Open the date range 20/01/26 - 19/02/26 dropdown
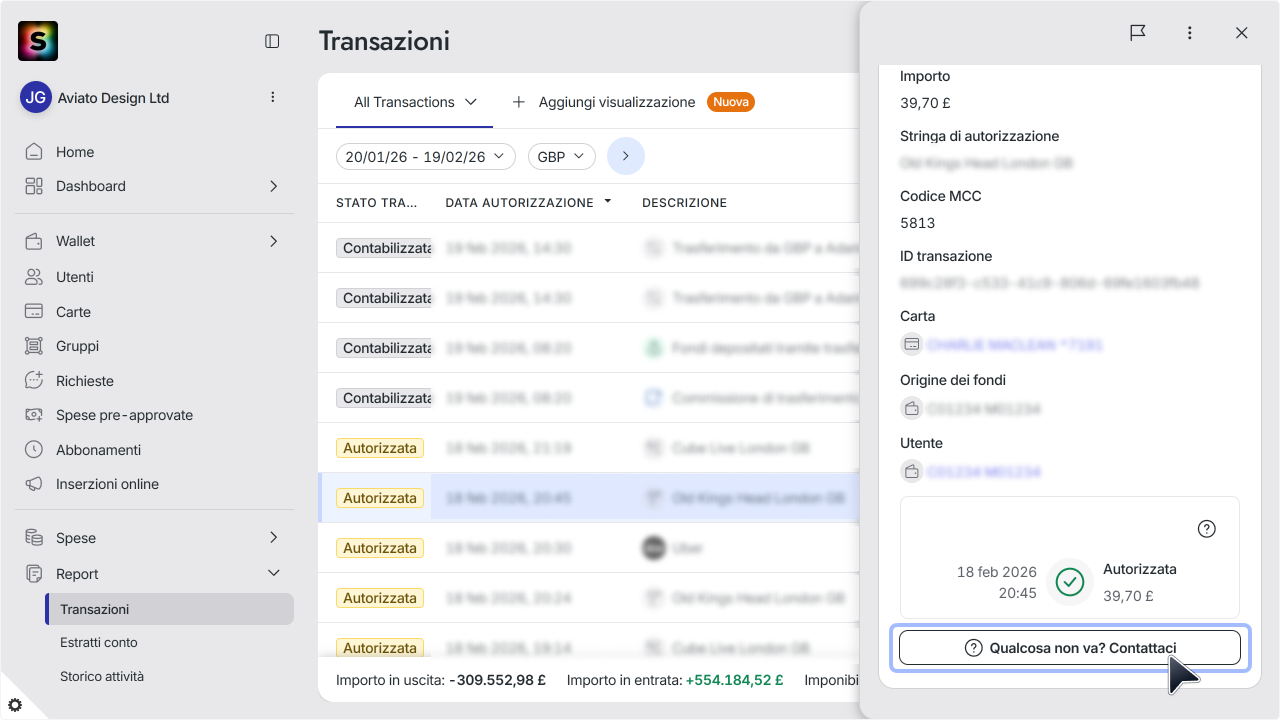Viewport: 1280px width, 720px height. tap(426, 157)
